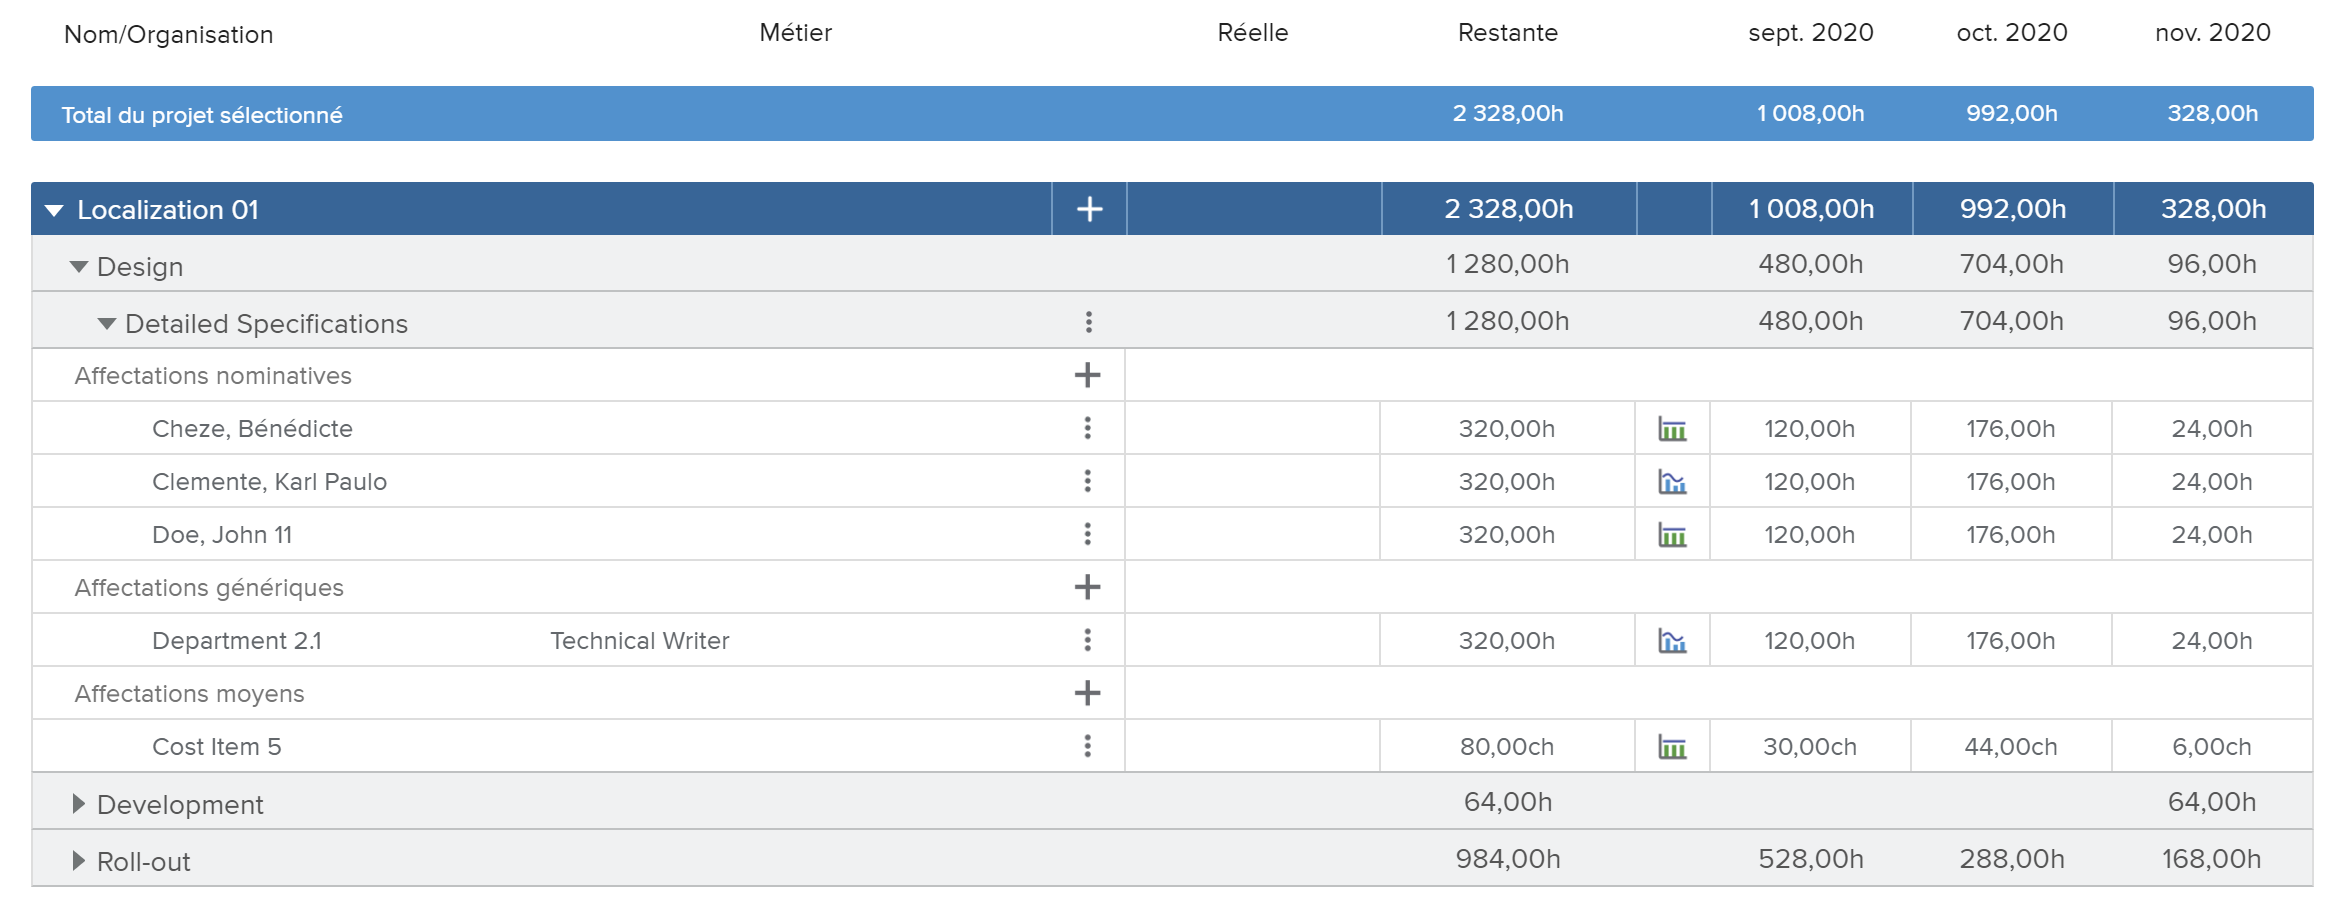Open the chart icon for Cost Item 5
Viewport: 2337px width, 921px height.
coord(1672,747)
